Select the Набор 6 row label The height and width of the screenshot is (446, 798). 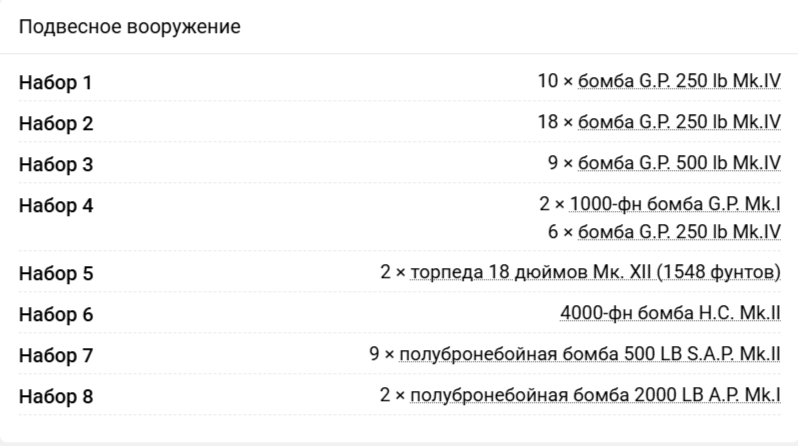(55, 315)
